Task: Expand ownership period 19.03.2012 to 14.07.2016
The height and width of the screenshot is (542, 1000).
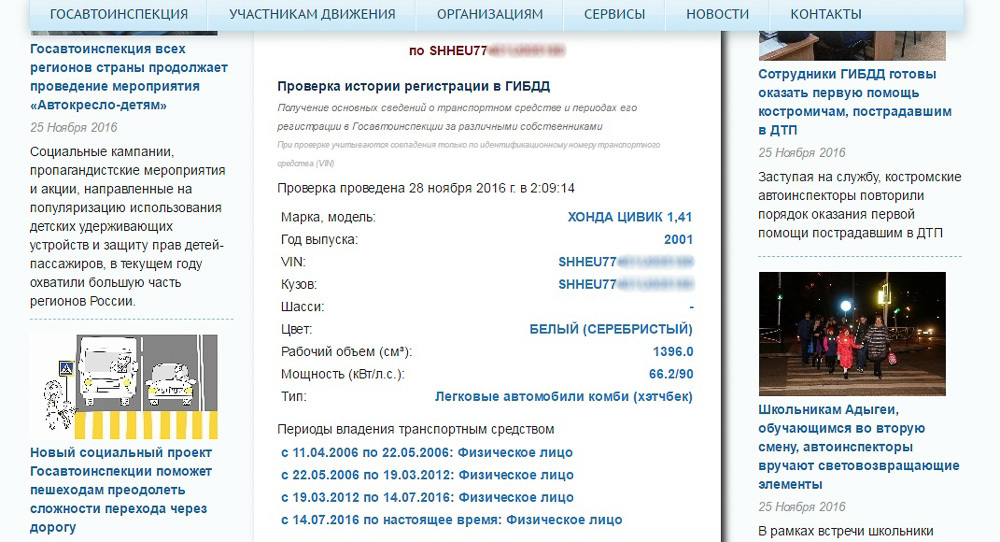Action: [x=427, y=497]
